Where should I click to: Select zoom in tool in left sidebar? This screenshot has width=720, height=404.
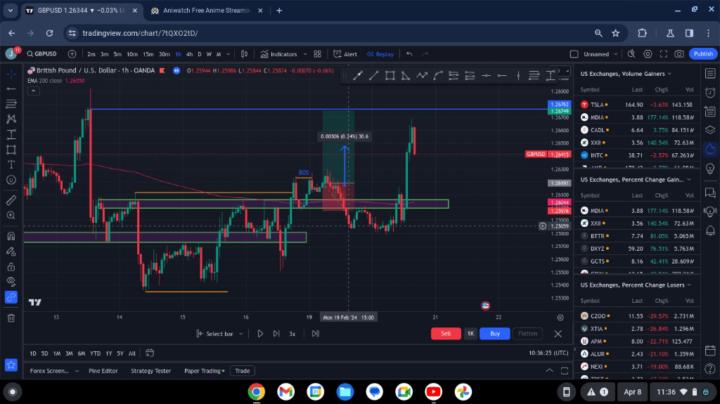11,215
